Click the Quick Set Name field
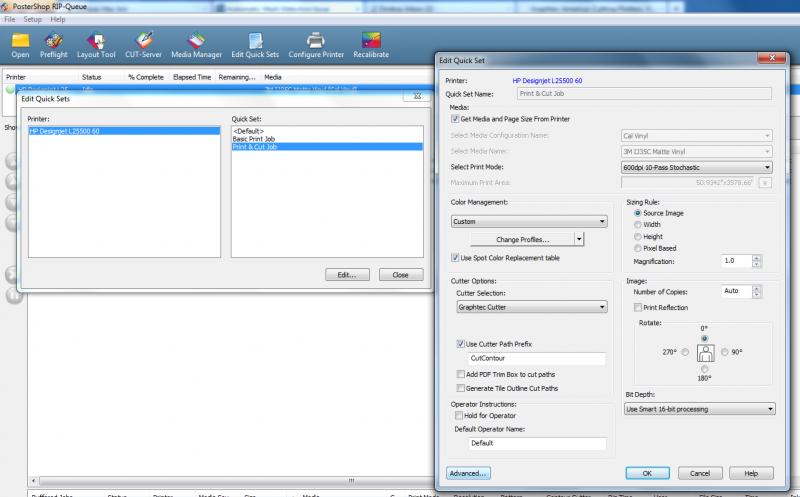The image size is (800, 497). pyautogui.click(x=644, y=93)
